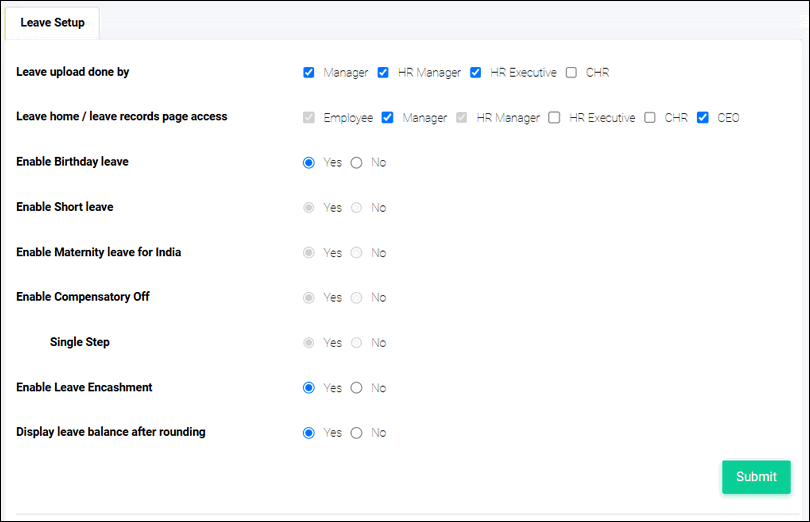Select No for Enable Birthday leave

tap(356, 163)
